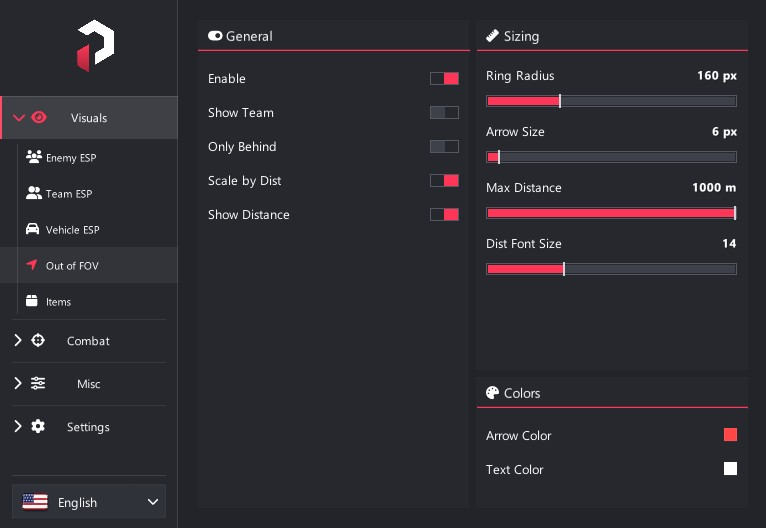The width and height of the screenshot is (766, 528).
Task: Open the Arrow Color red swatch
Action: pyautogui.click(x=730, y=435)
